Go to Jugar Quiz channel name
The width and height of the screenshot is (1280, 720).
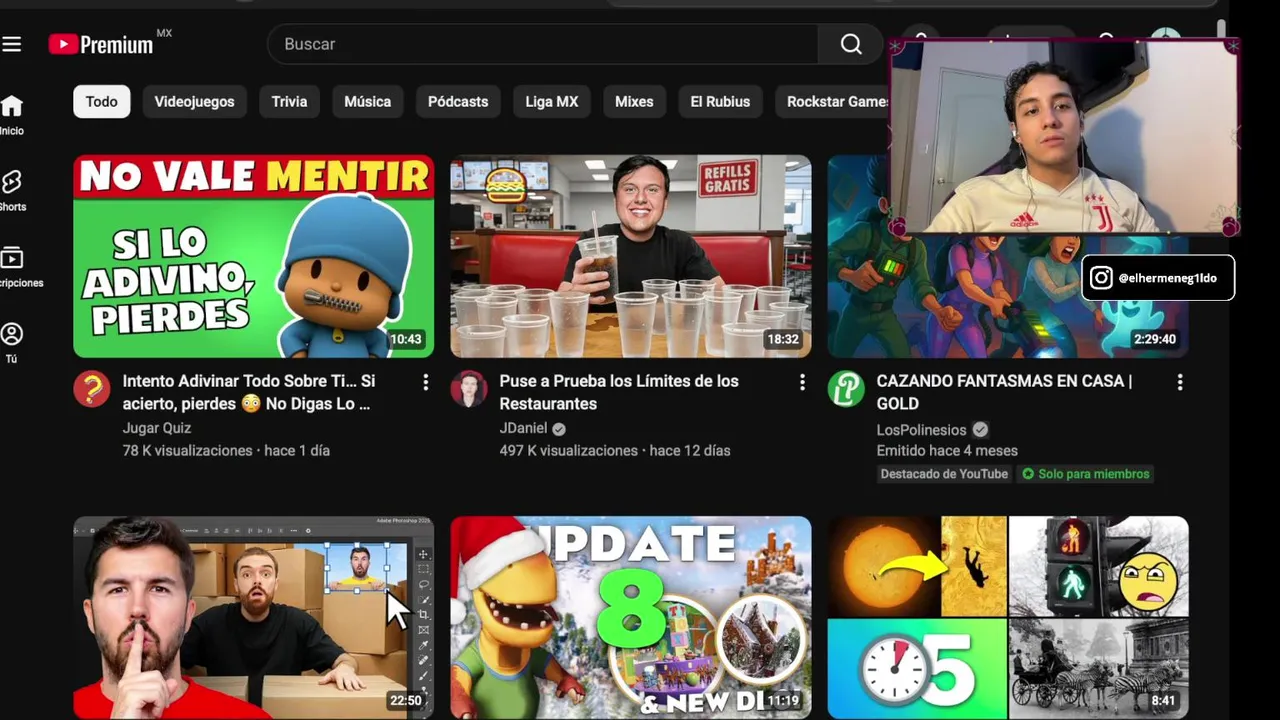pos(156,428)
